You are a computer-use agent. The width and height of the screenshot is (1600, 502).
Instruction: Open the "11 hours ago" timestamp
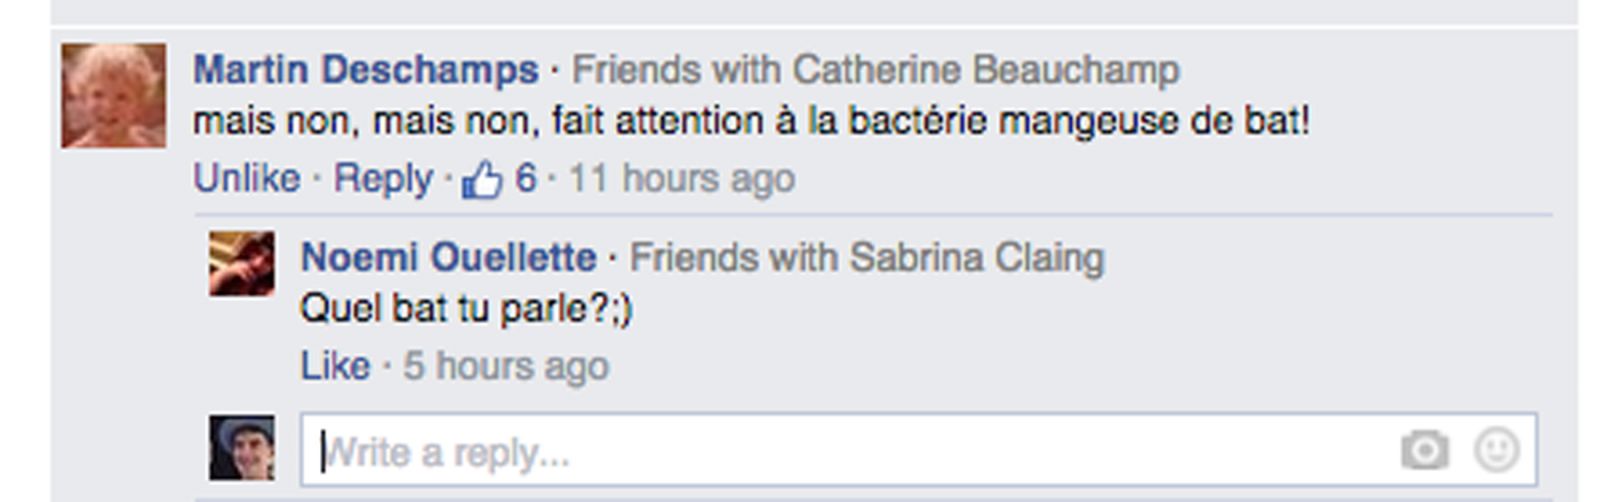pos(682,179)
